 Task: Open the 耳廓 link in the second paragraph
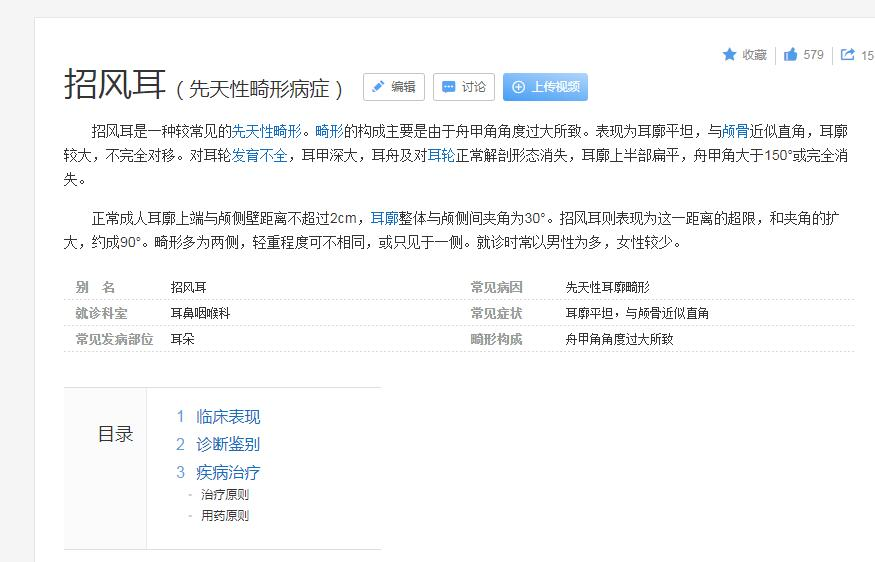[x=384, y=218]
